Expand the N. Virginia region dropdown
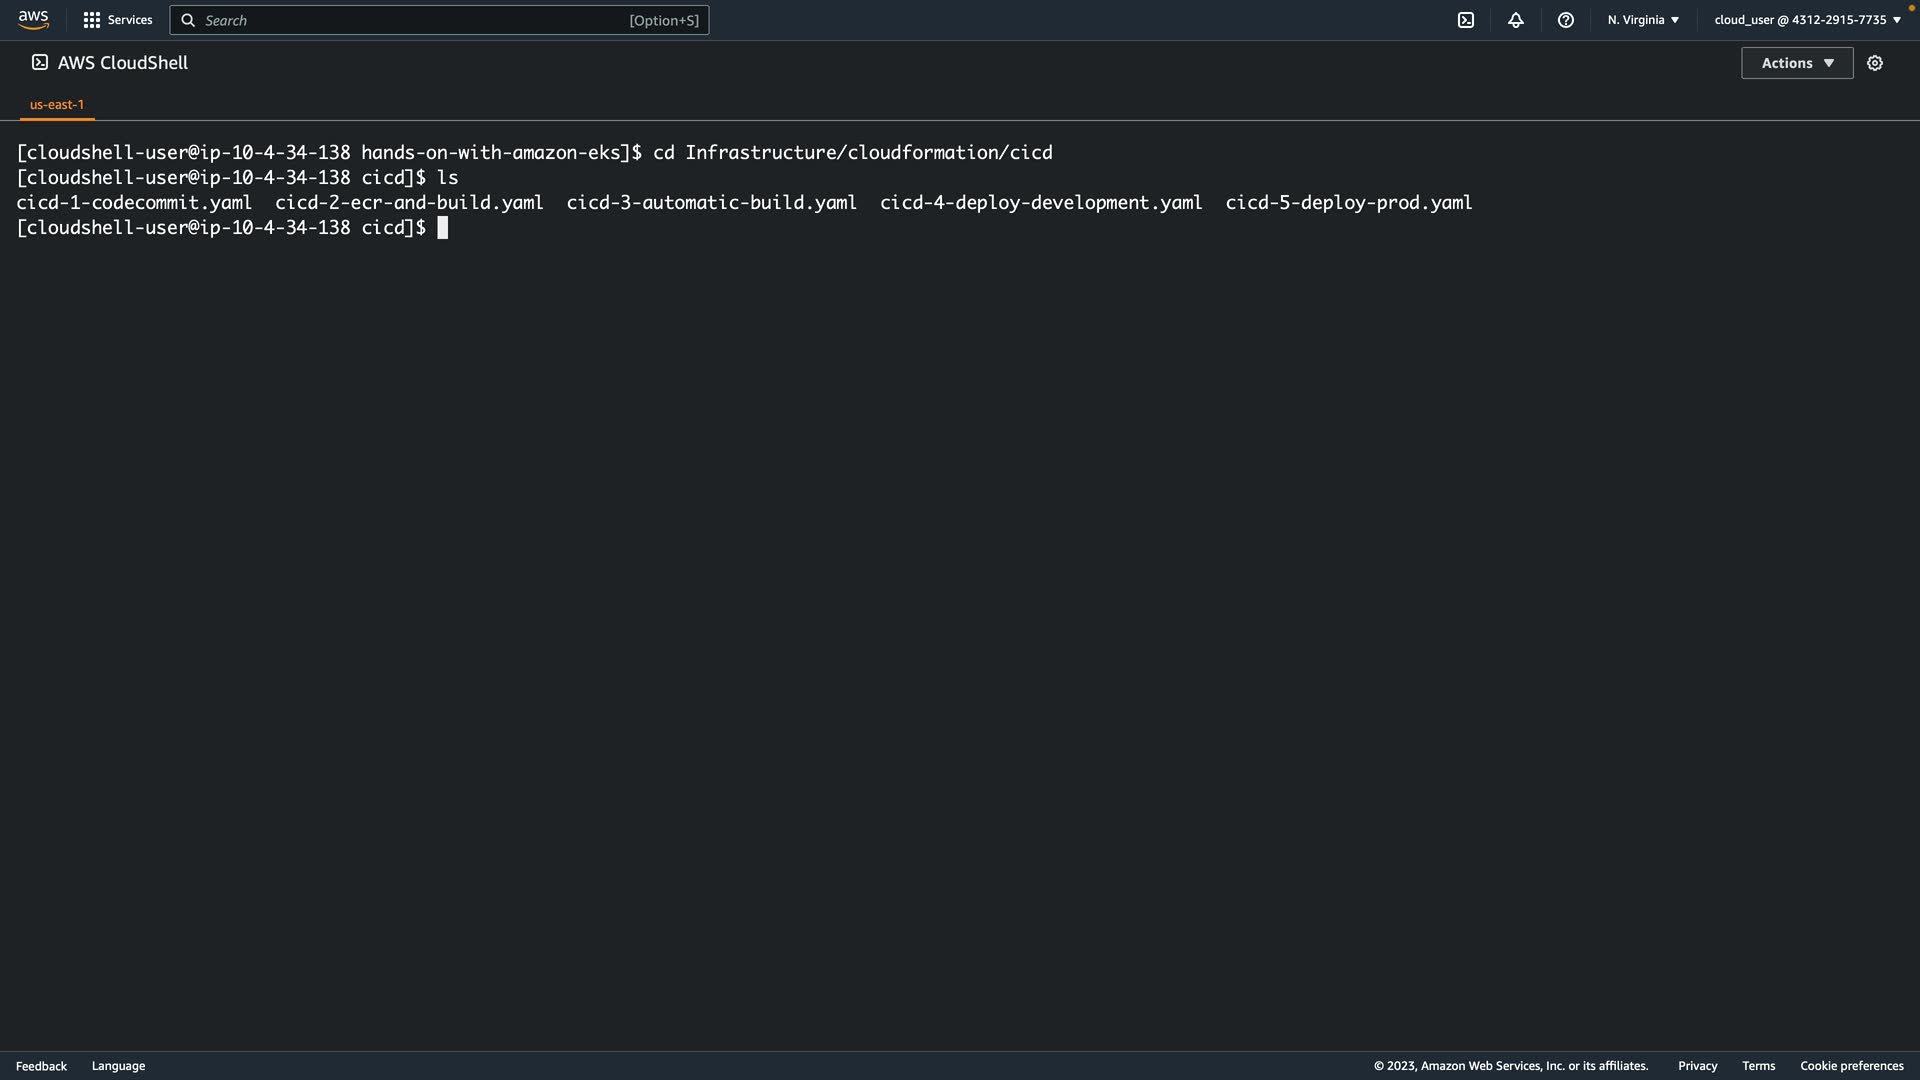The width and height of the screenshot is (1920, 1080). [1642, 20]
